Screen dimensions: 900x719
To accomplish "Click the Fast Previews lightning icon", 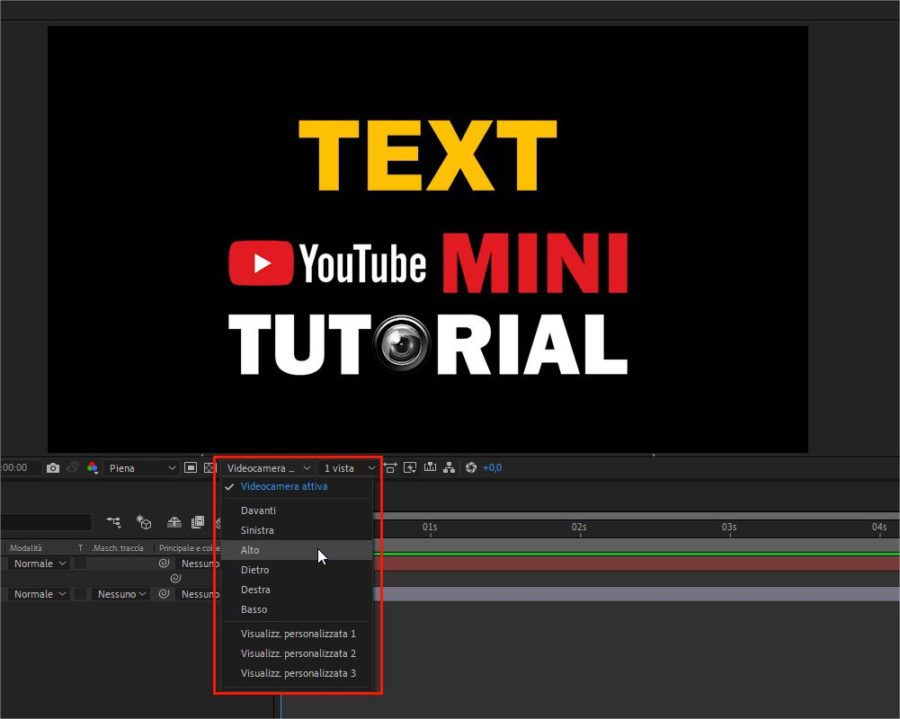I will point(410,467).
